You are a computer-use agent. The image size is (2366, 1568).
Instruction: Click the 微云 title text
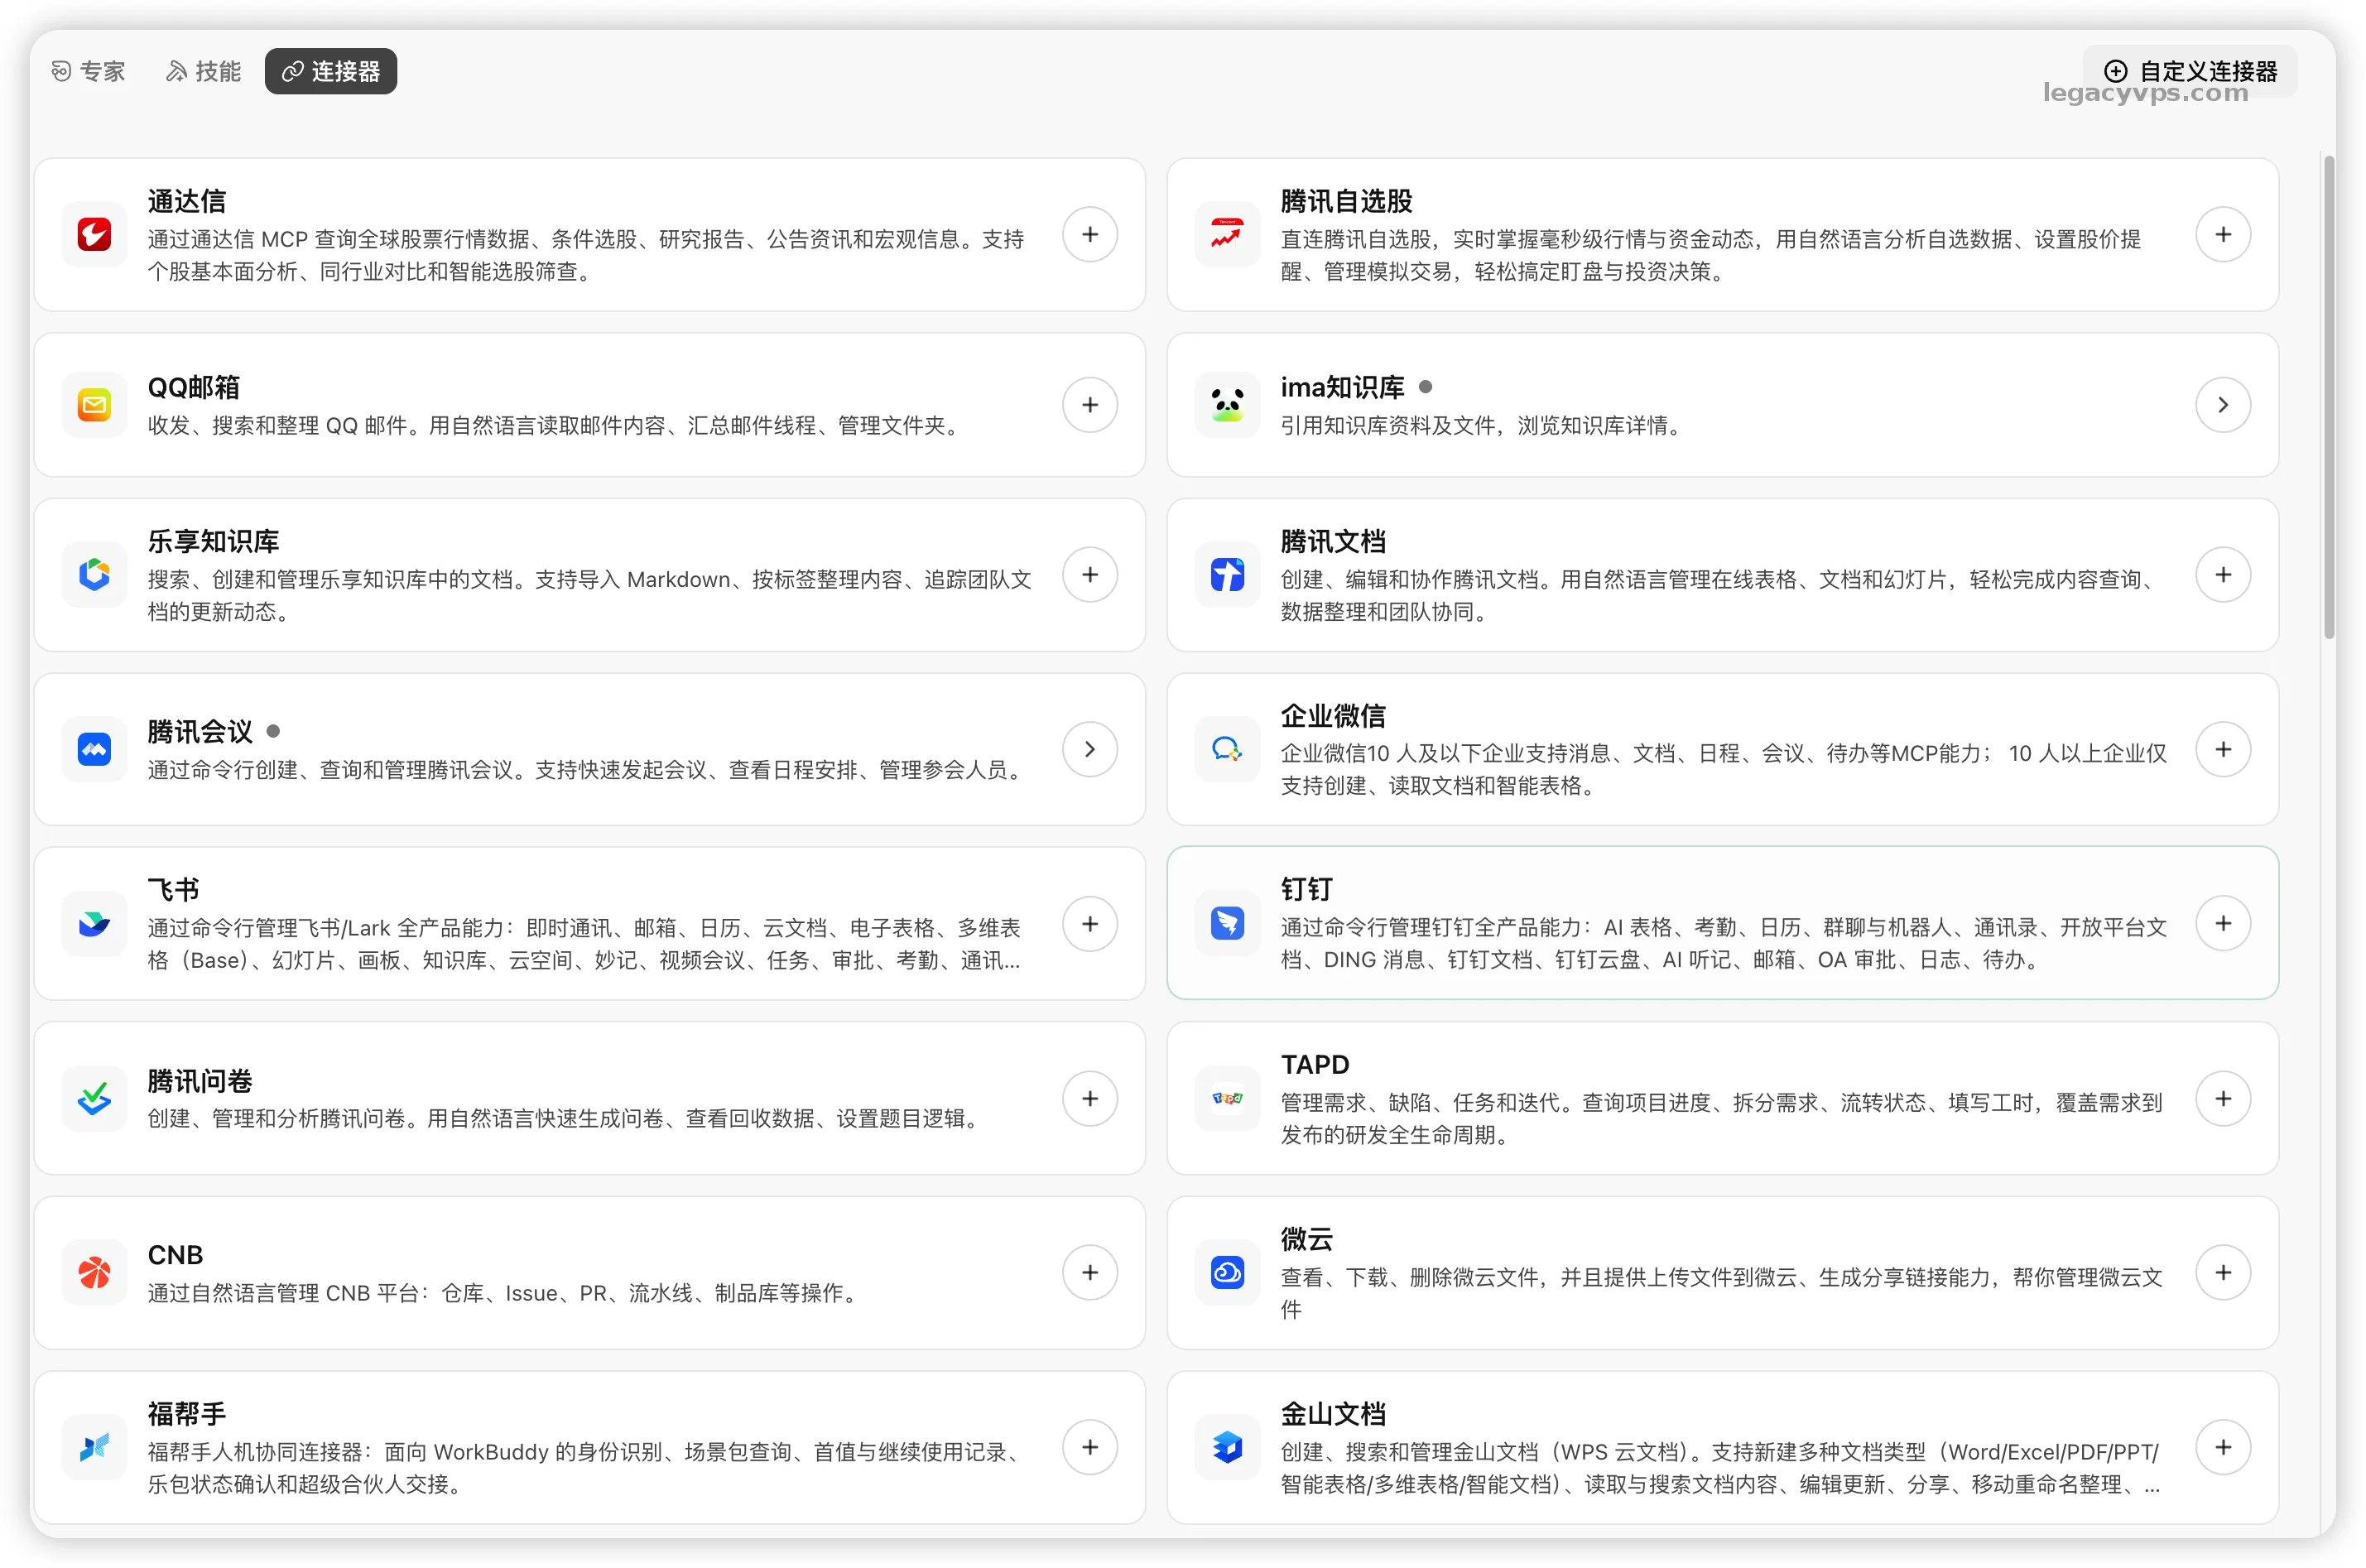pyautogui.click(x=1306, y=1238)
